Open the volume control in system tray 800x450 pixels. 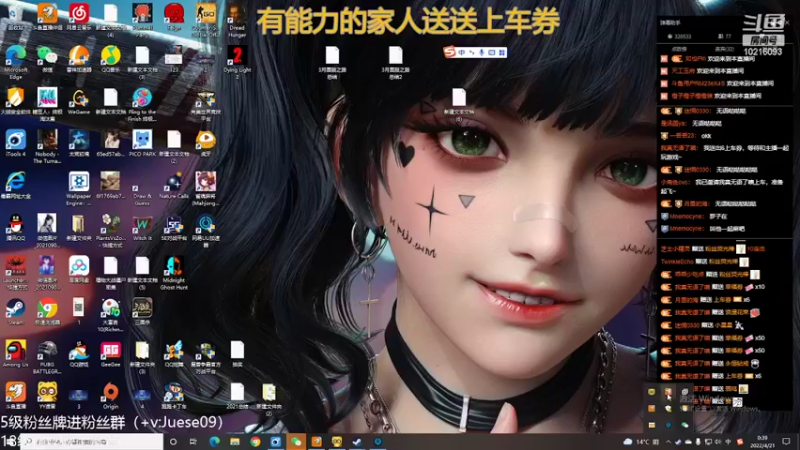pyautogui.click(x=718, y=442)
